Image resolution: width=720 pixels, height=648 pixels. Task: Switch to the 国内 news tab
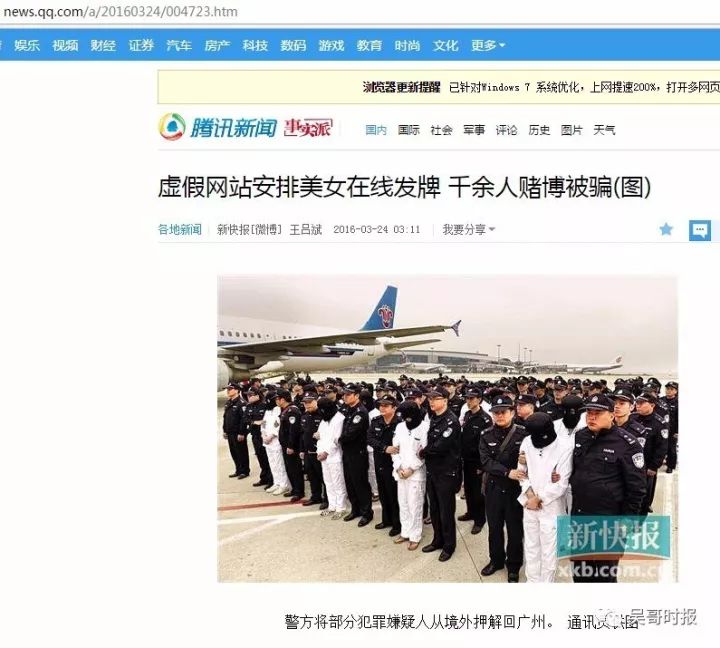(x=376, y=130)
